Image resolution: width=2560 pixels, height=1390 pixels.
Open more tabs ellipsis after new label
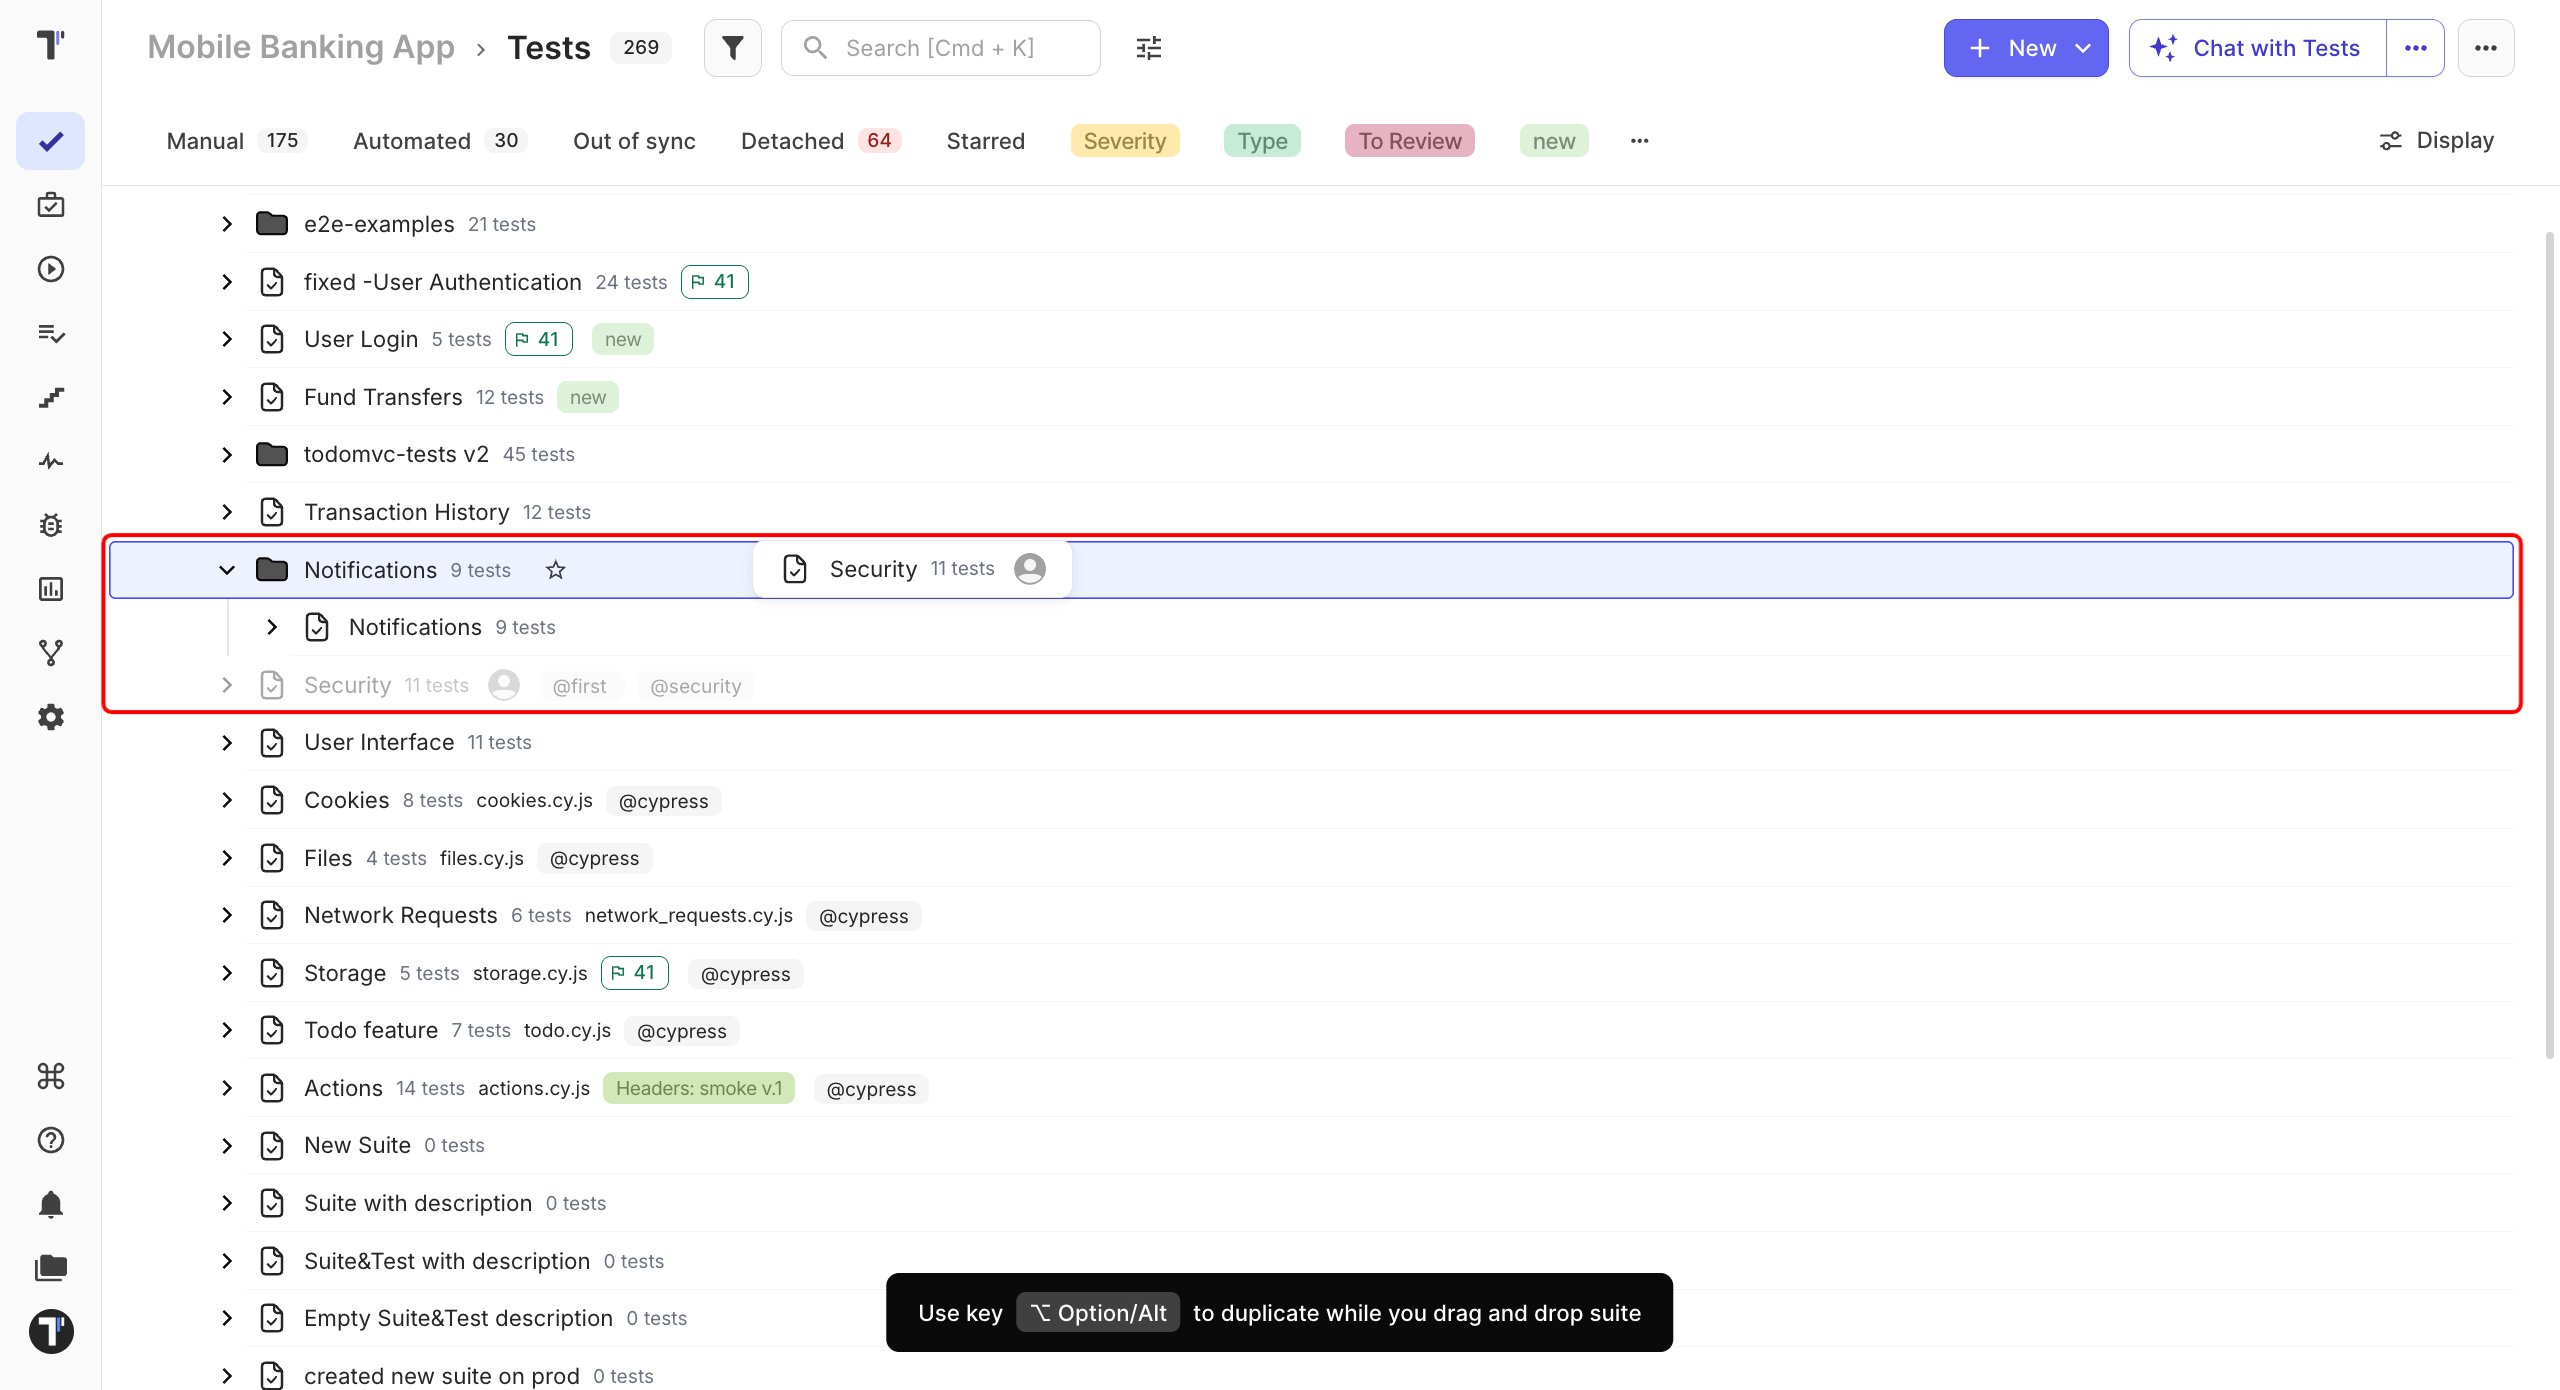click(1640, 141)
